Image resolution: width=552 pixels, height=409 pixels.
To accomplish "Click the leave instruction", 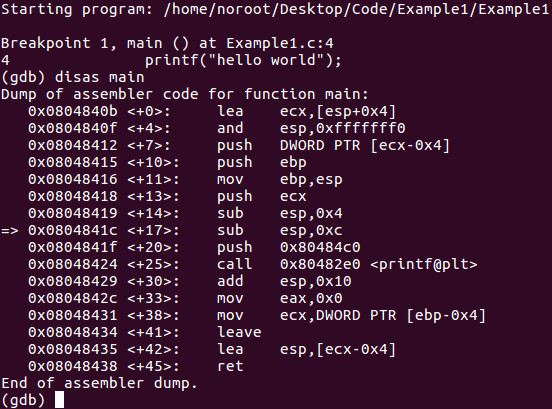I will (239, 332).
